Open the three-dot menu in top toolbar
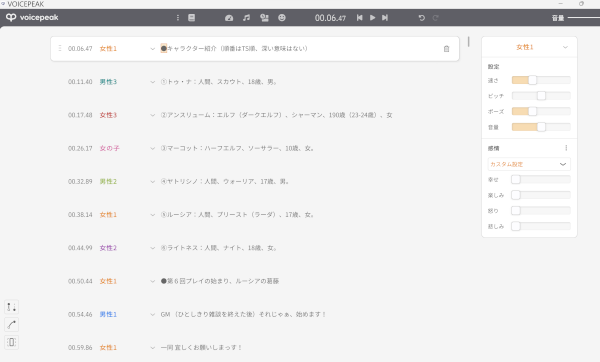 coord(178,18)
